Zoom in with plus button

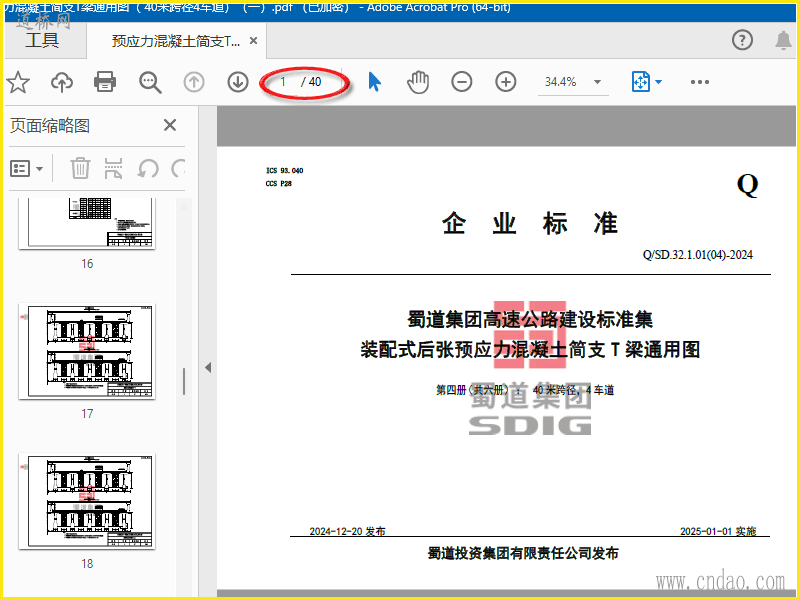(506, 82)
